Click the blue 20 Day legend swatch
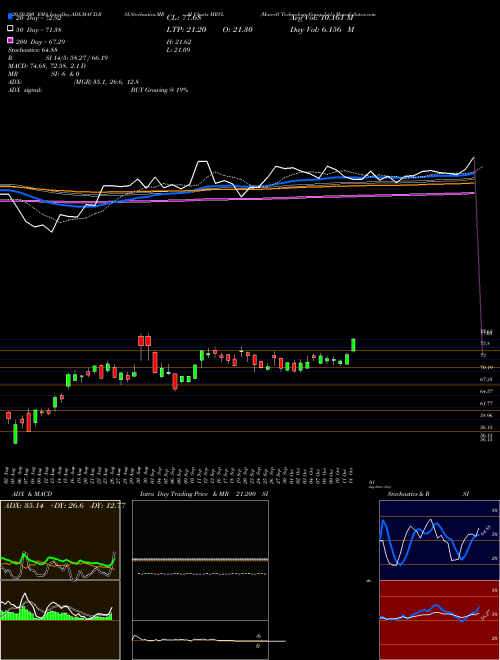Screen dimensions: 500x660 pyautogui.click(x=10, y=17)
